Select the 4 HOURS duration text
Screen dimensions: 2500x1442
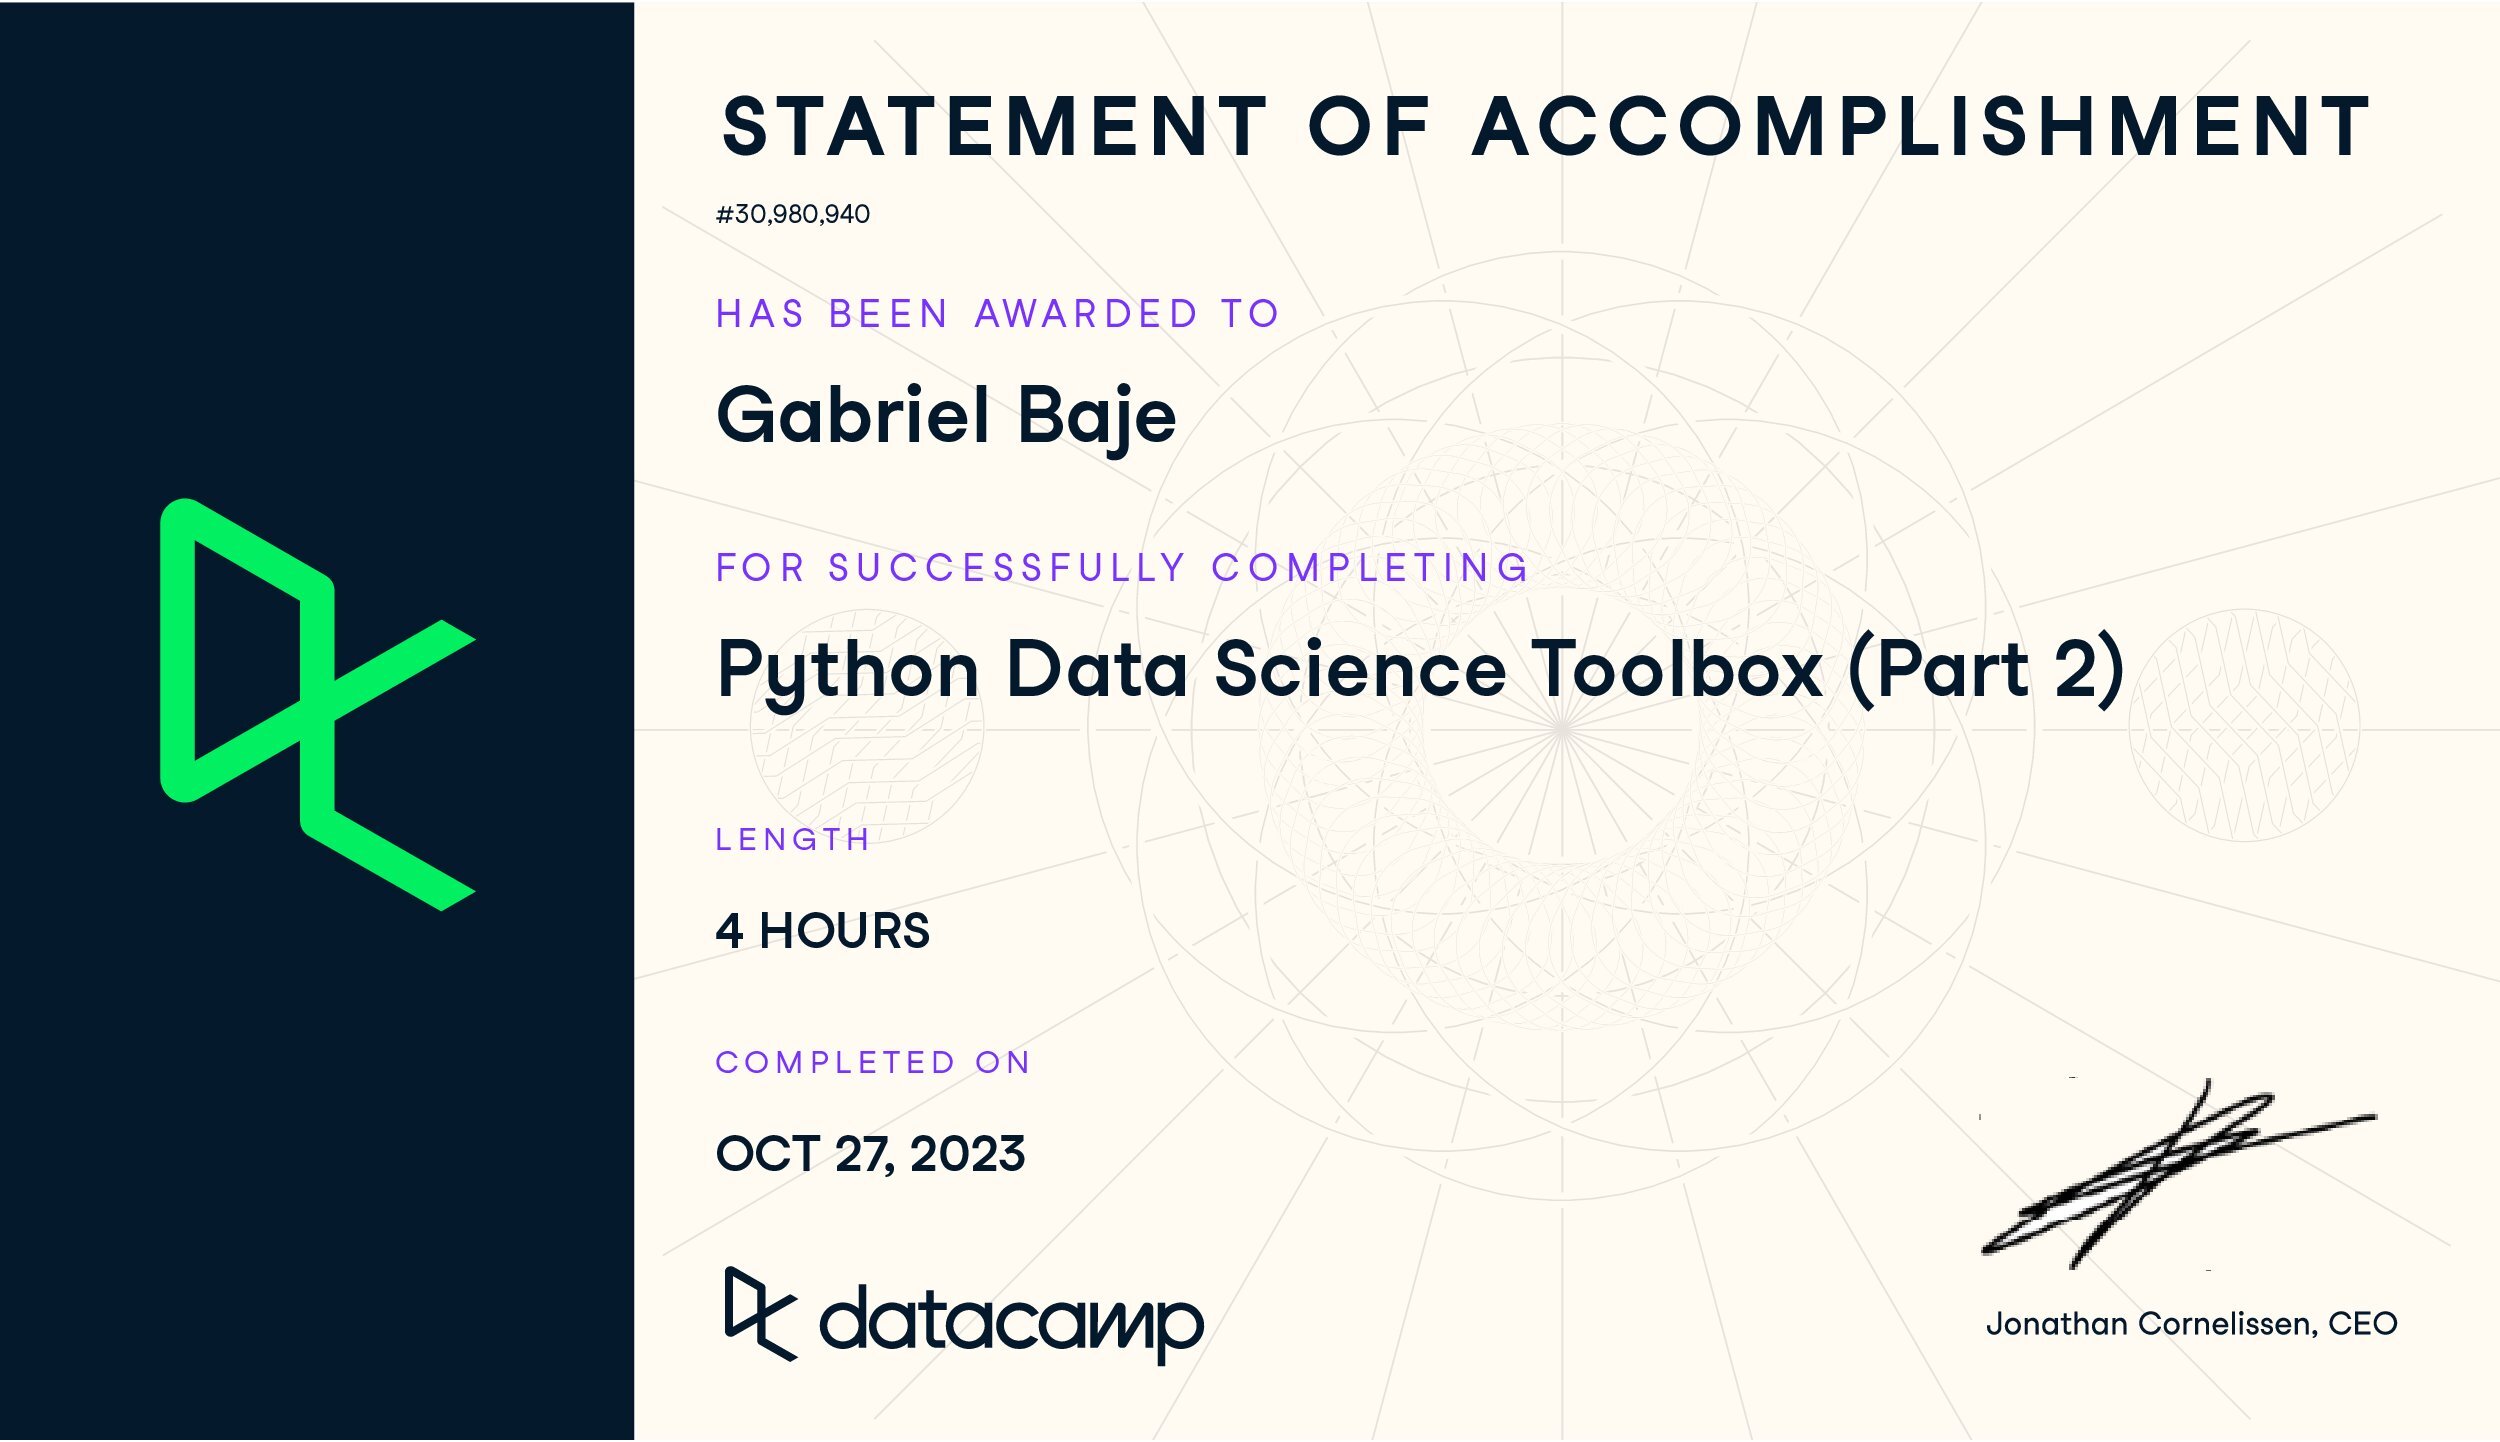(x=822, y=931)
